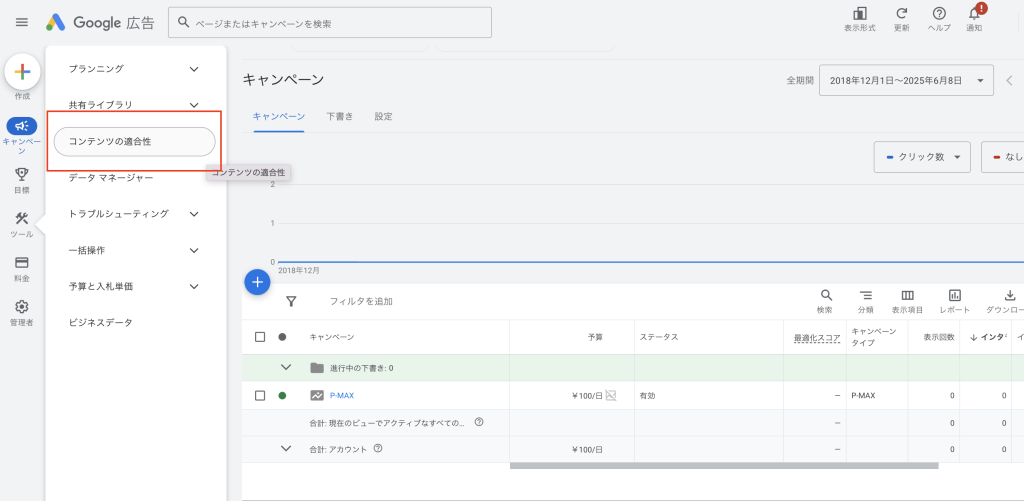1024x501 pixels.
Task: Toggle the select-all checkbox in table header
Action: pyautogui.click(x=260, y=337)
